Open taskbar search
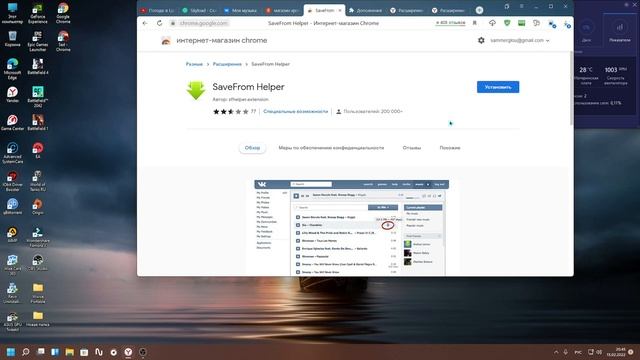This screenshot has height=360, width=640. click(26, 352)
